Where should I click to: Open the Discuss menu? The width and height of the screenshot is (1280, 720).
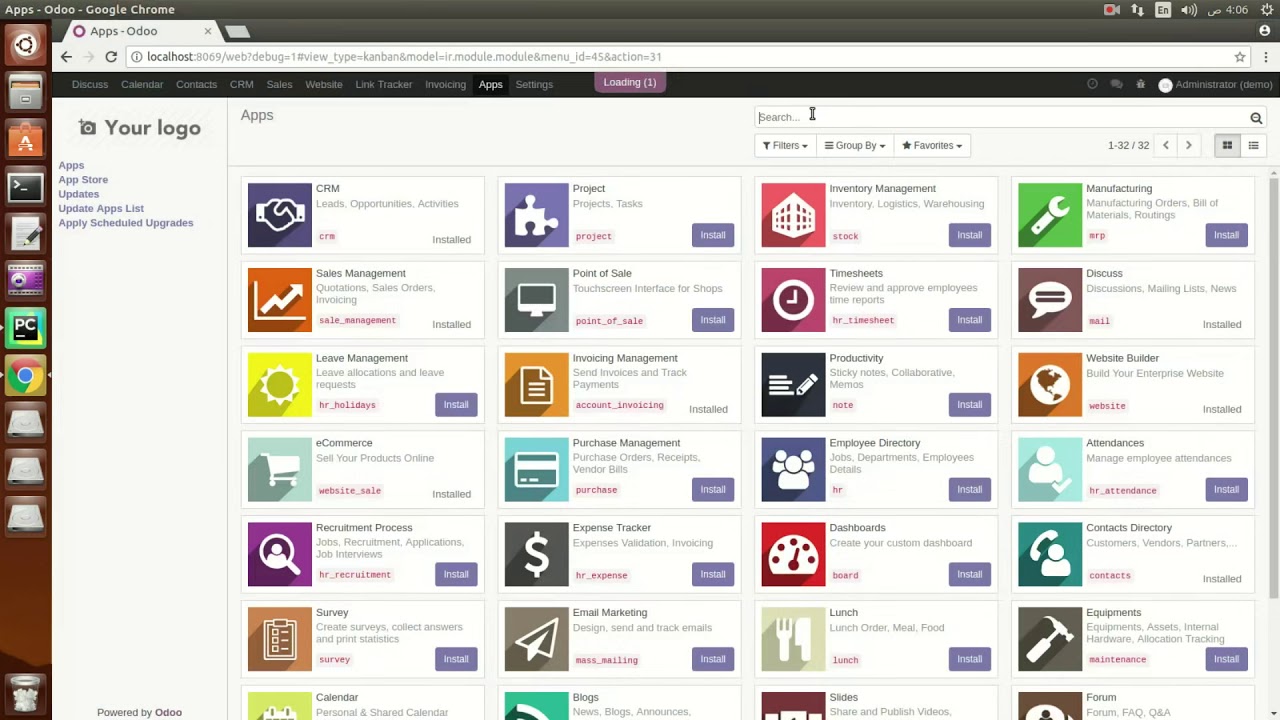90,85
